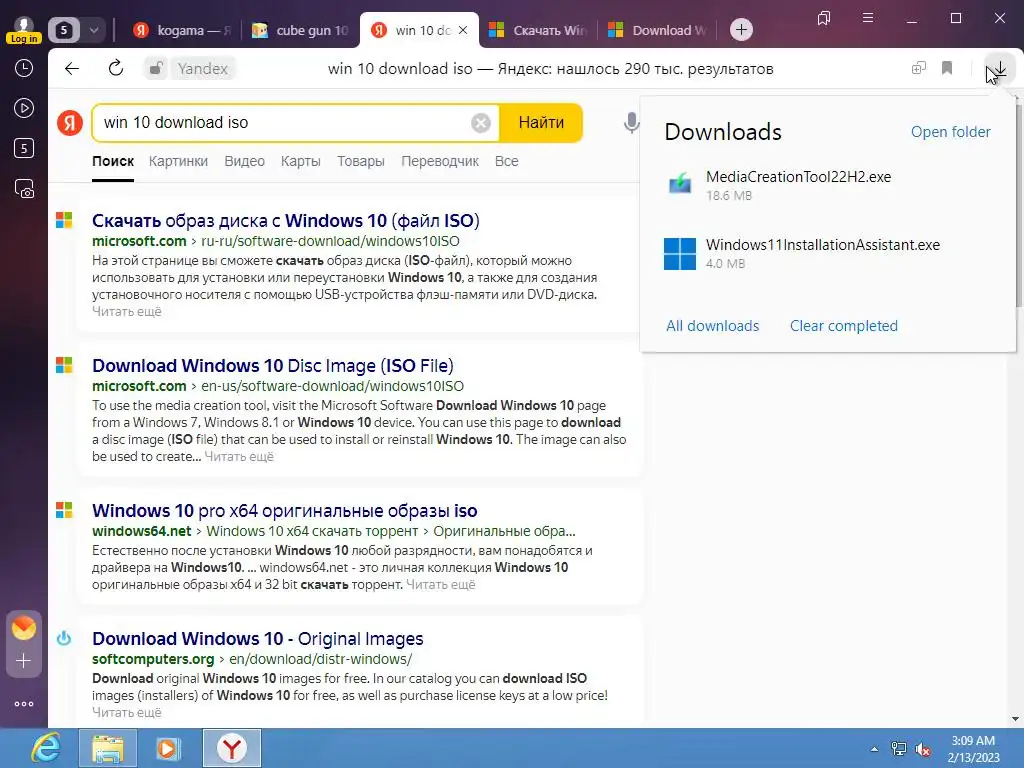Bookmark this page with bookmark icon
Image resolution: width=1024 pixels, height=768 pixels.
[x=947, y=68]
